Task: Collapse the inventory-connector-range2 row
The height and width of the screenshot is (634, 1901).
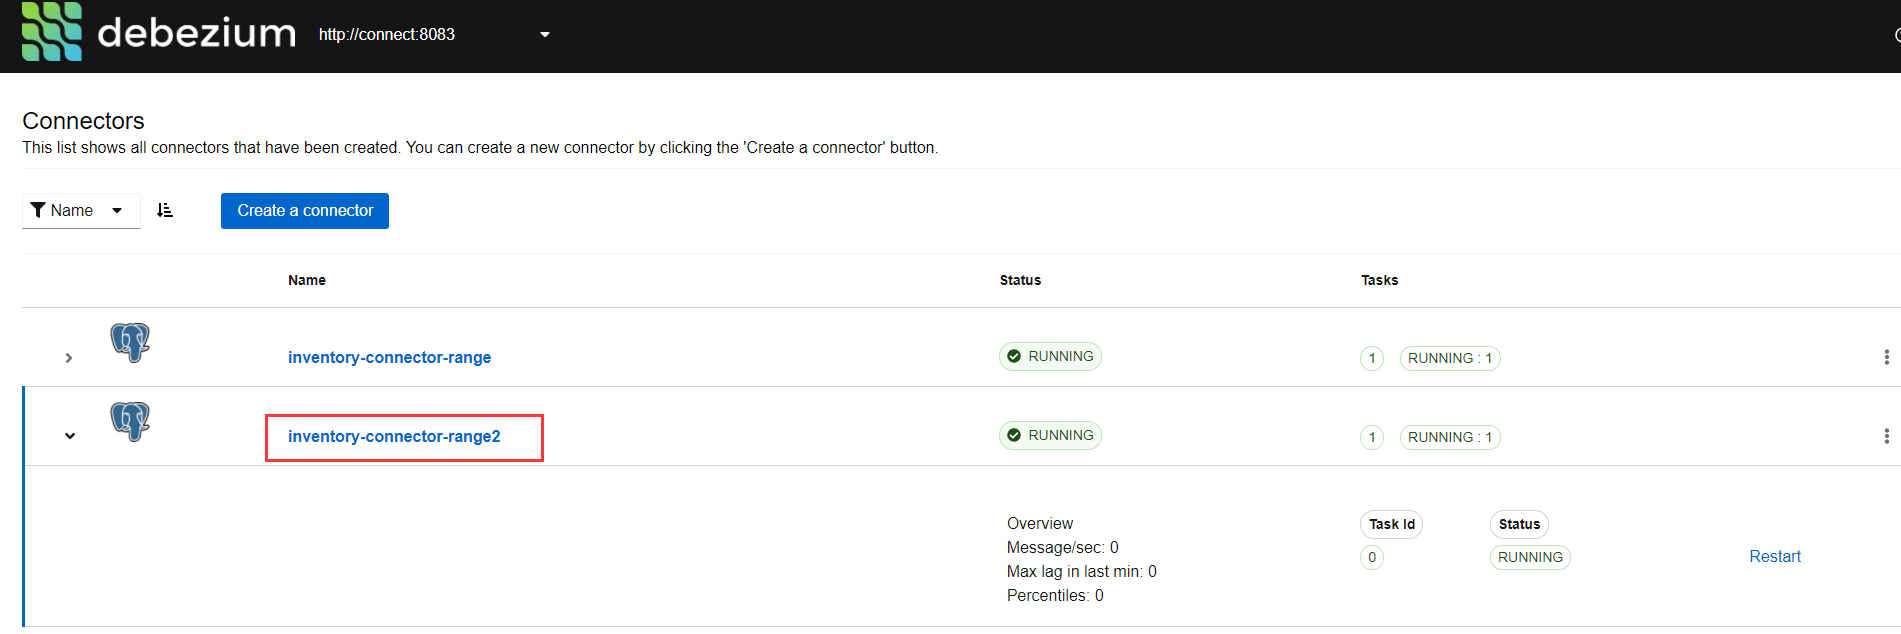Action: (69, 436)
